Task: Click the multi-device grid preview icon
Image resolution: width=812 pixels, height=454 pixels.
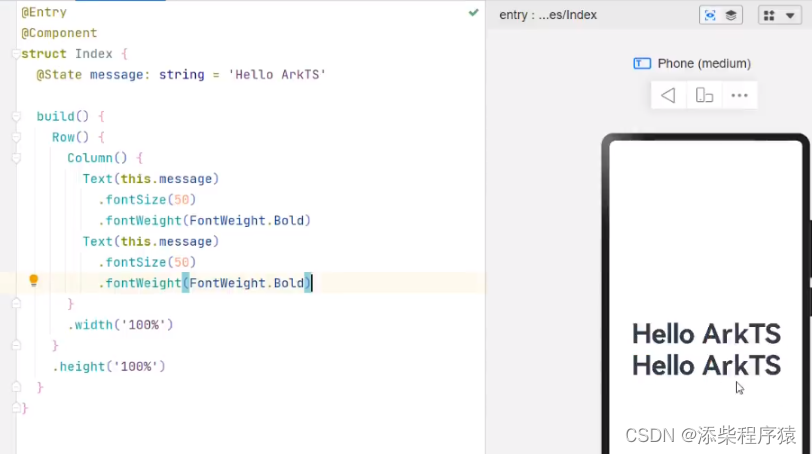Action: (769, 16)
